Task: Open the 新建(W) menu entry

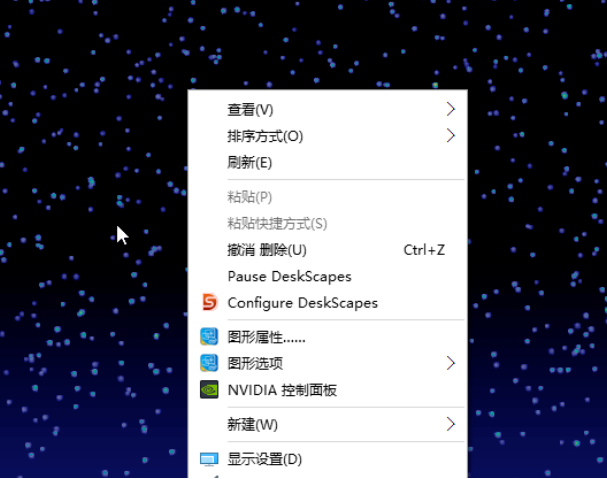Action: (x=253, y=424)
